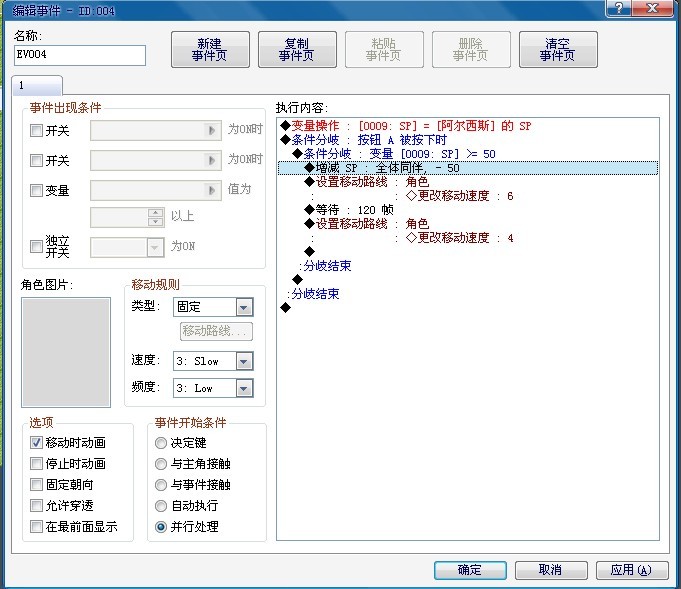Select the 自动执行 trigger option
681x589 pixels.
tap(161, 506)
